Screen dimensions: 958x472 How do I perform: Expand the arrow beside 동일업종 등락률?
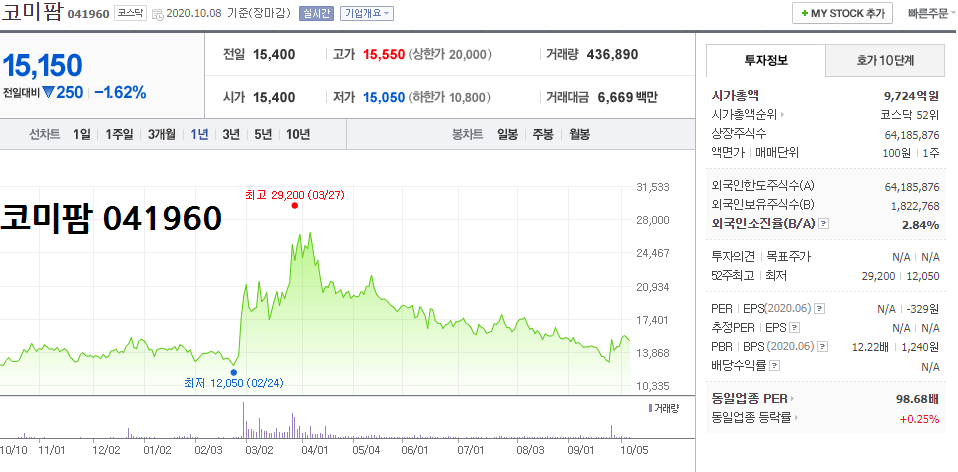[797, 418]
